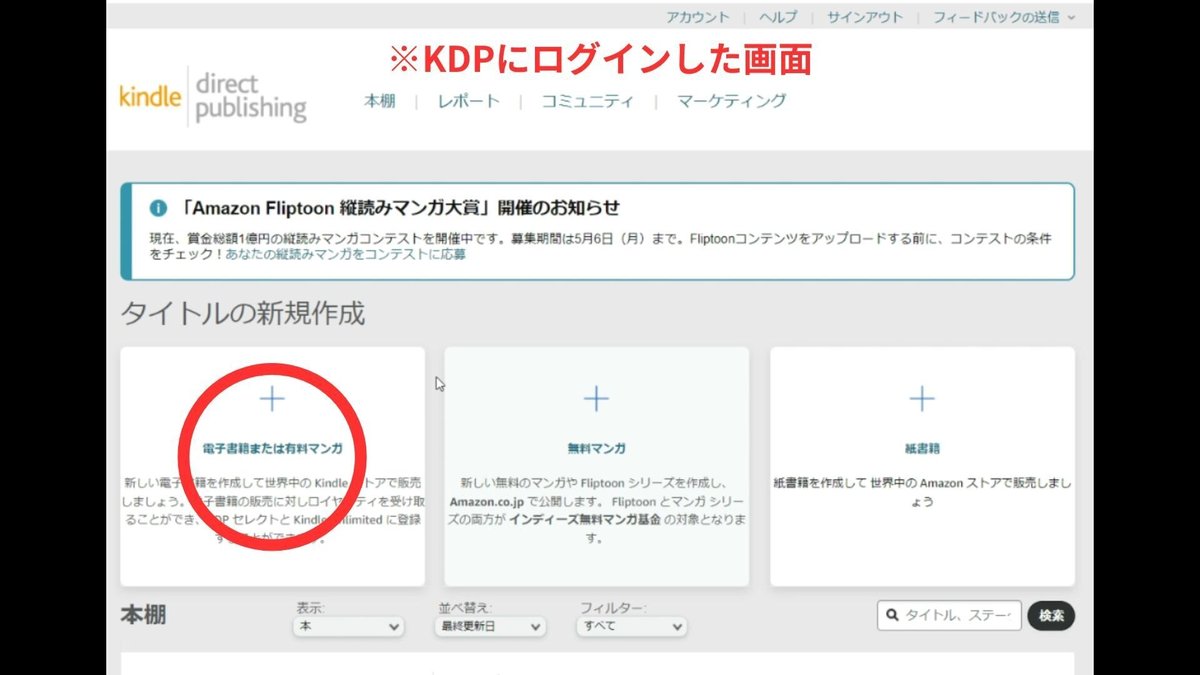Click the 検索 button
This screenshot has width=1200, height=675.
(x=1051, y=616)
